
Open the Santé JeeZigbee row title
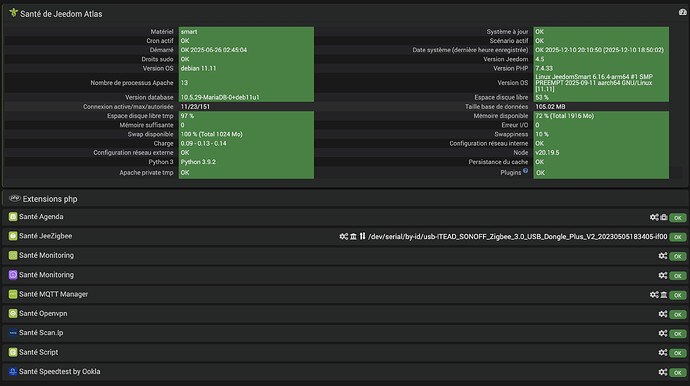(45, 236)
